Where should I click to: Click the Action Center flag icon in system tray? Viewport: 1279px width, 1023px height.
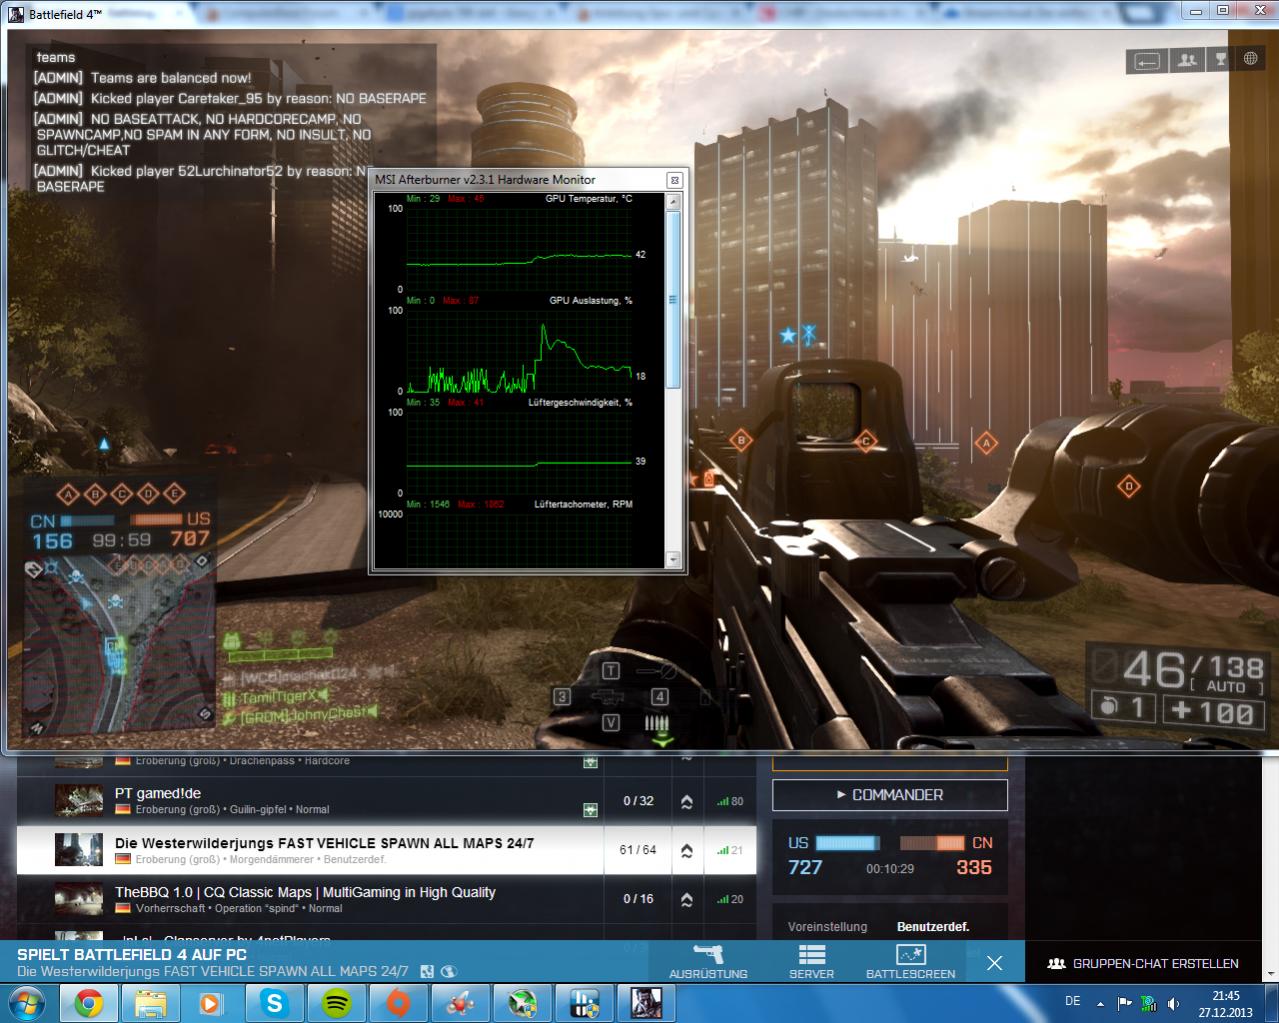coord(1125,1003)
